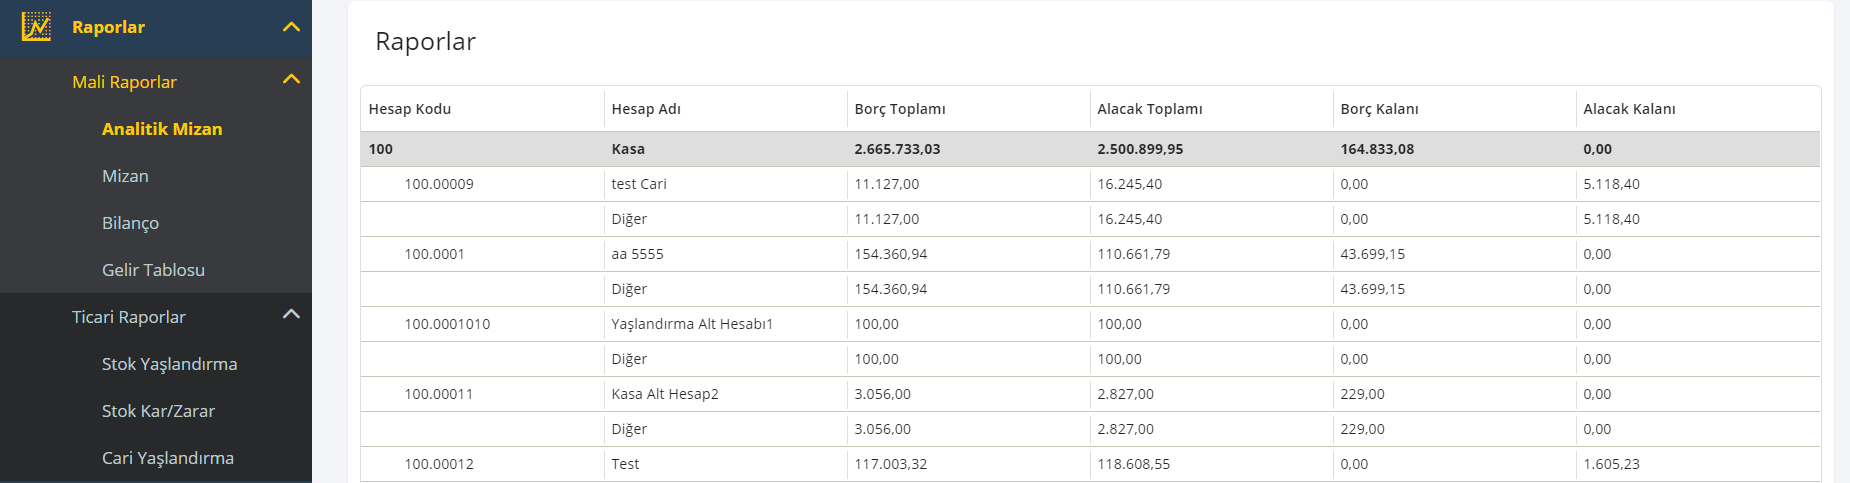This screenshot has width=1850, height=483.
Task: Click the Raporlar chart icon
Action: [36, 27]
